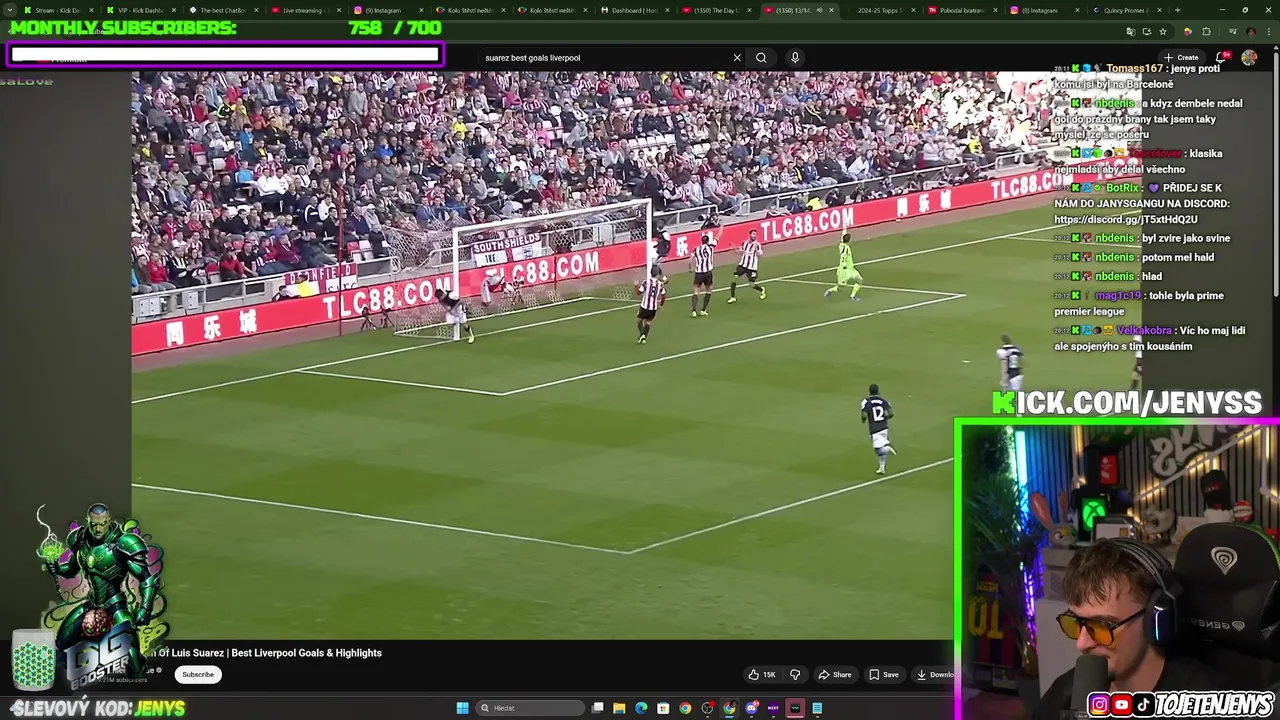Dislike the Luis Suarez video
This screenshot has width=1280, height=720.
click(x=795, y=674)
